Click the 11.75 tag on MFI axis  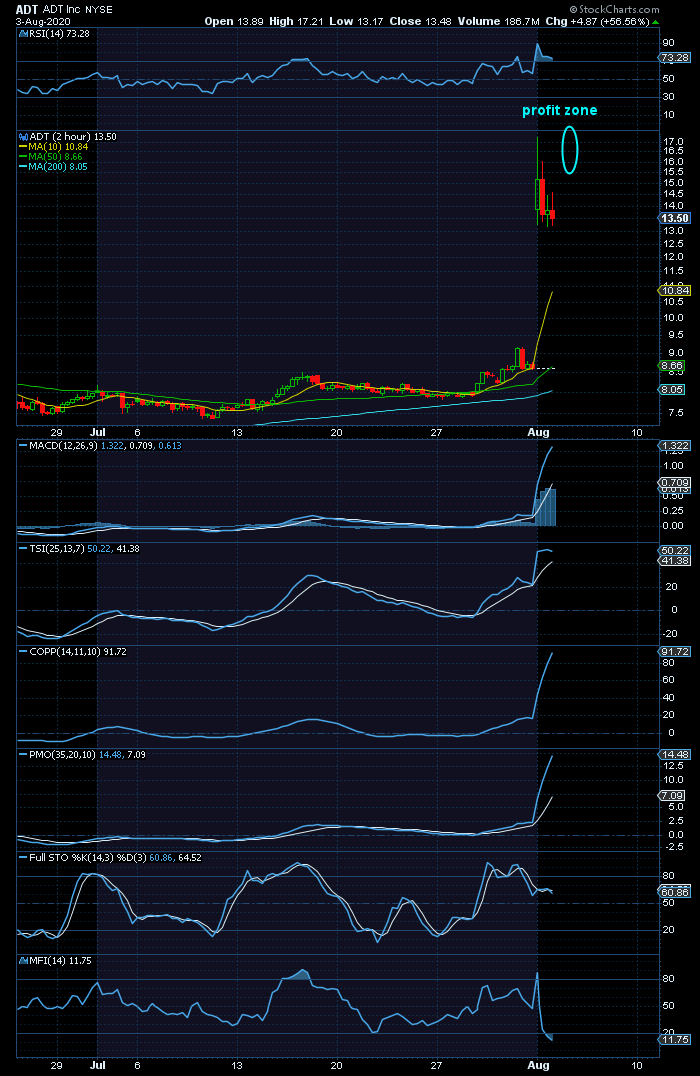coord(675,1040)
